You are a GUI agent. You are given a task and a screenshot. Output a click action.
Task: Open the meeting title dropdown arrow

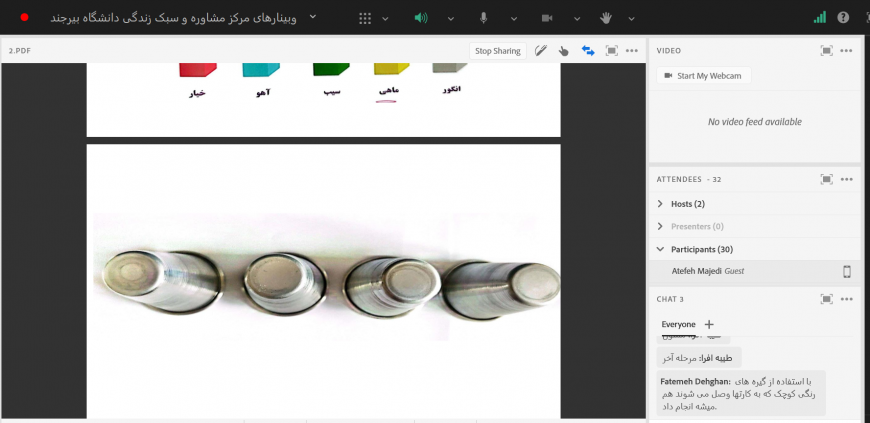[x=313, y=17]
